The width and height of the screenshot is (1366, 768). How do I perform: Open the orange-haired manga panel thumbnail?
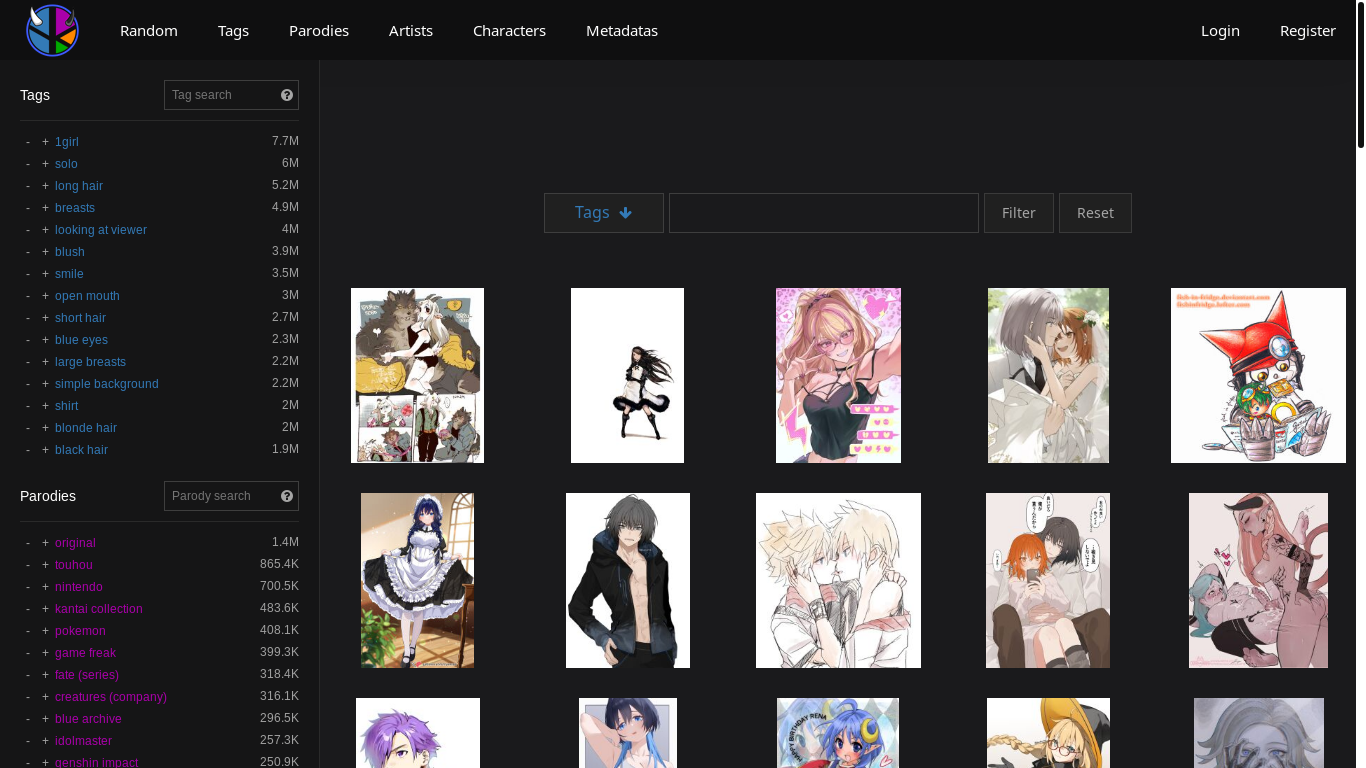pyautogui.click(x=1048, y=580)
